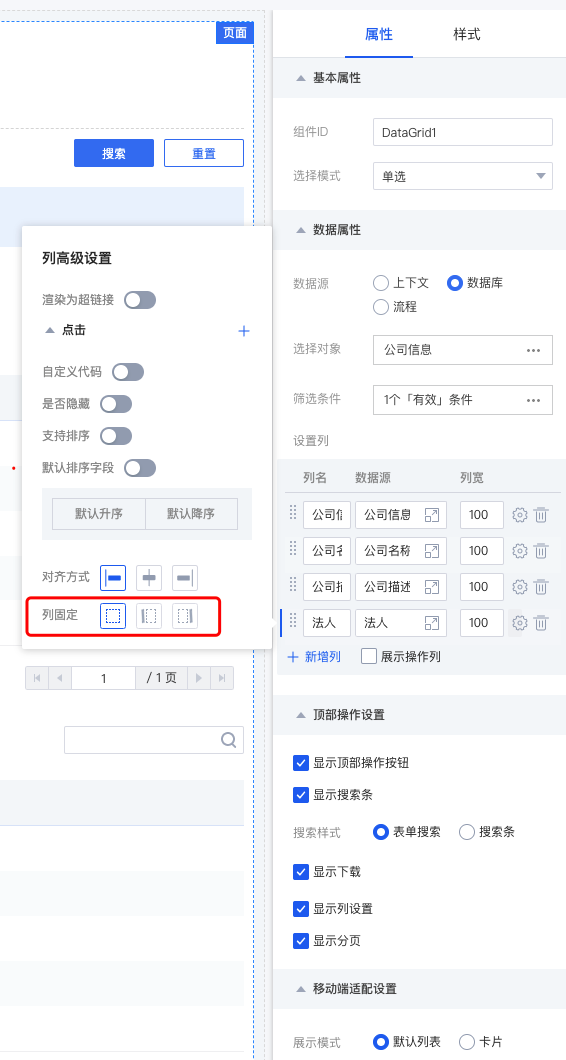Choose fix column to left icon
Viewport: 566px width, 1060px height.
tap(149, 616)
